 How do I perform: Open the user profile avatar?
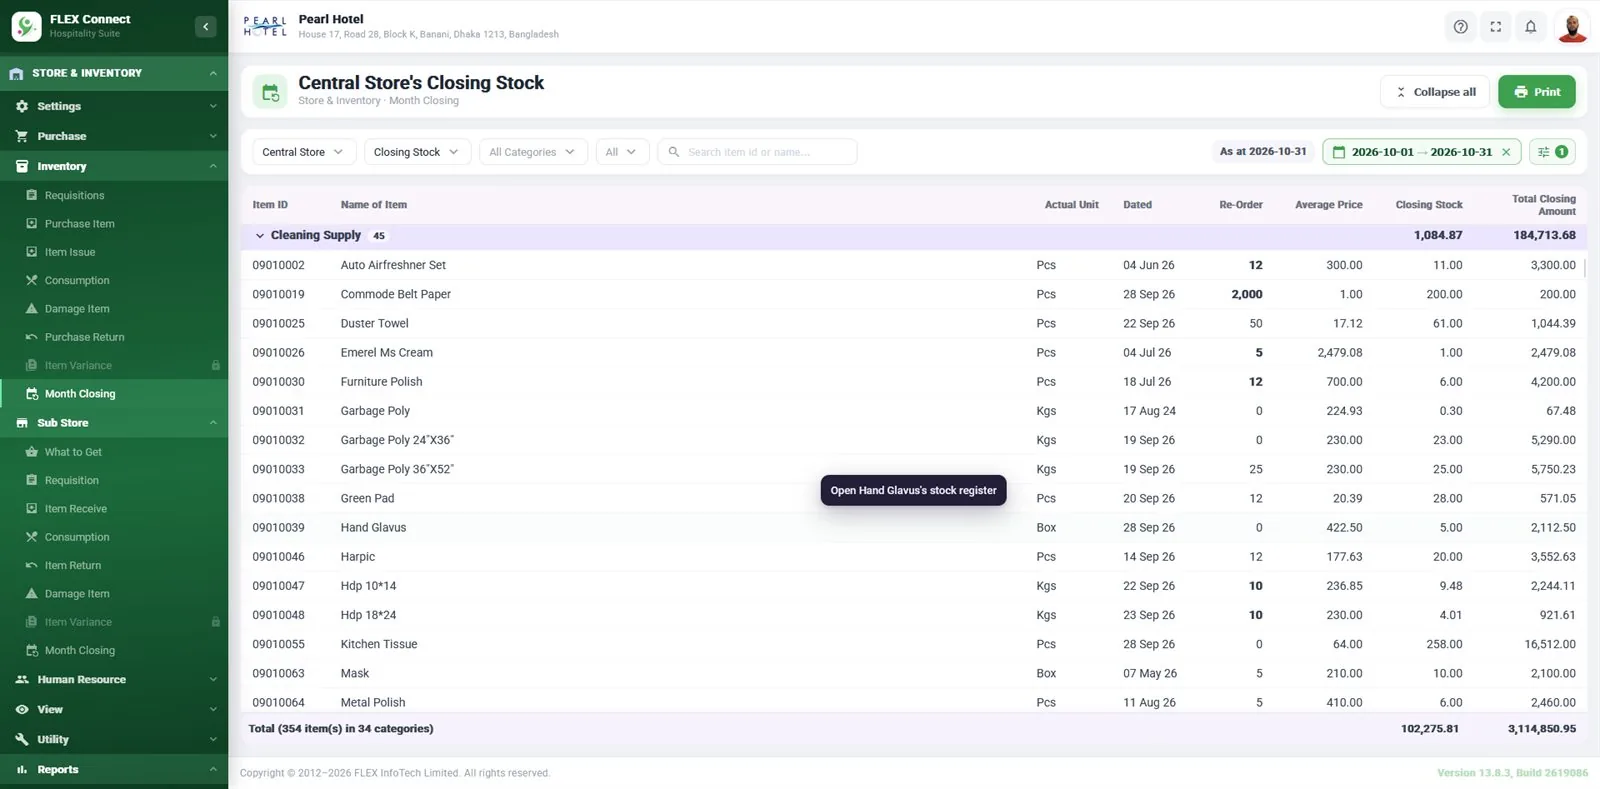pos(1572,27)
